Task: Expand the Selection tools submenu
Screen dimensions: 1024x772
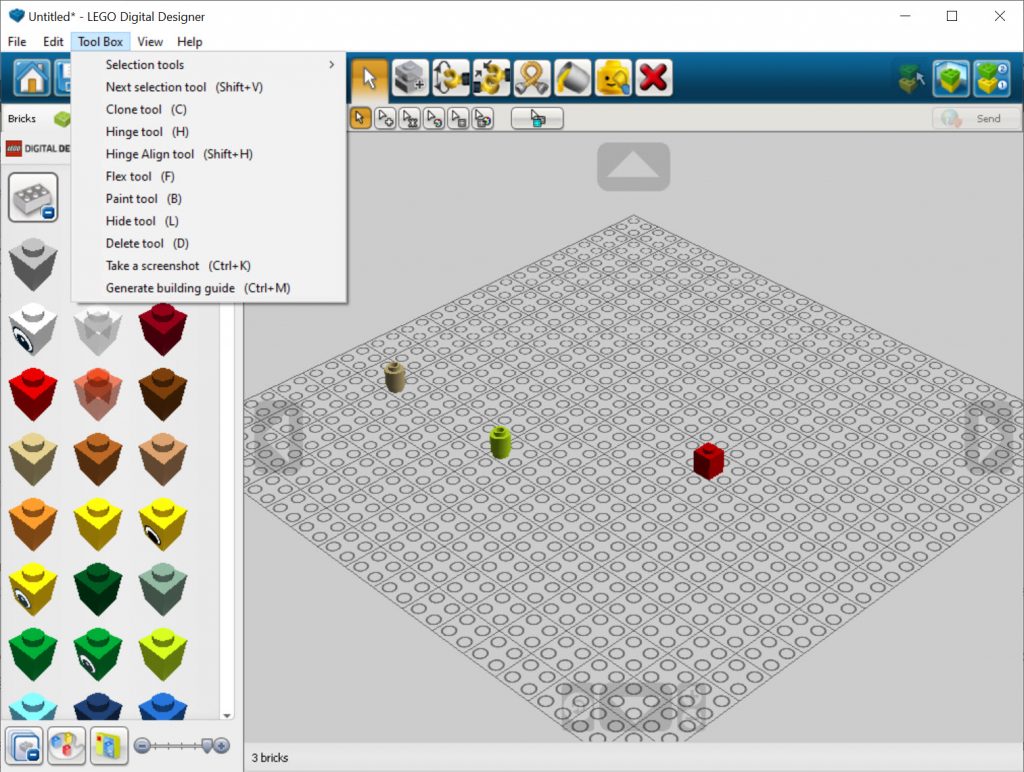Action: coord(209,65)
